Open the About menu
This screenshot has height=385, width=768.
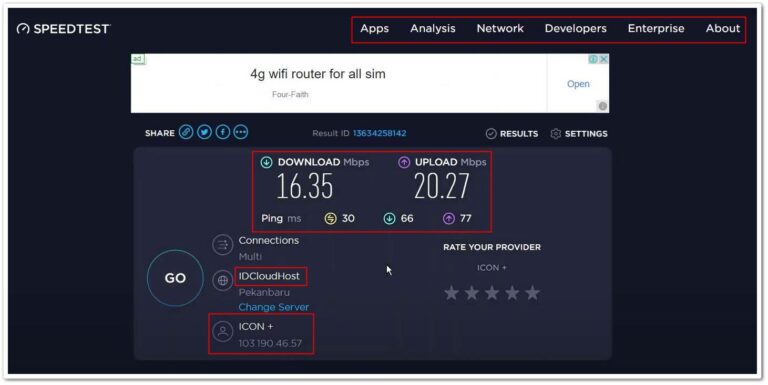tap(723, 28)
